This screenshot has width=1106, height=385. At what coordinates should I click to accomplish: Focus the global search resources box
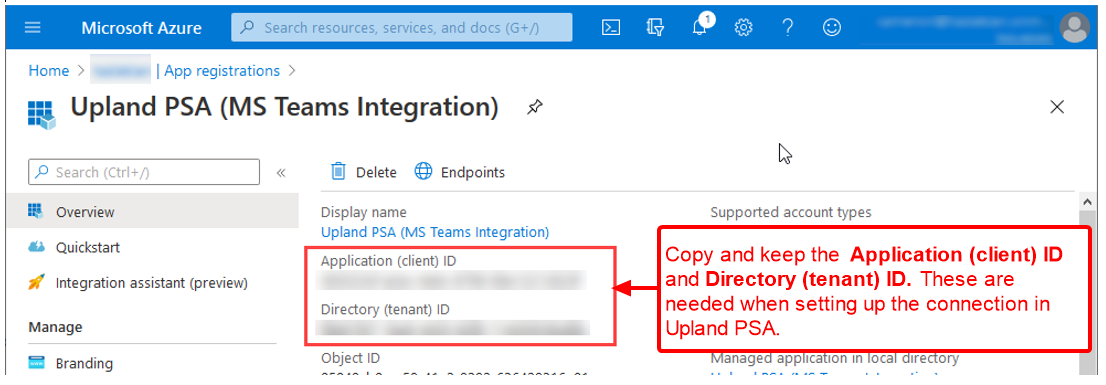coord(402,28)
